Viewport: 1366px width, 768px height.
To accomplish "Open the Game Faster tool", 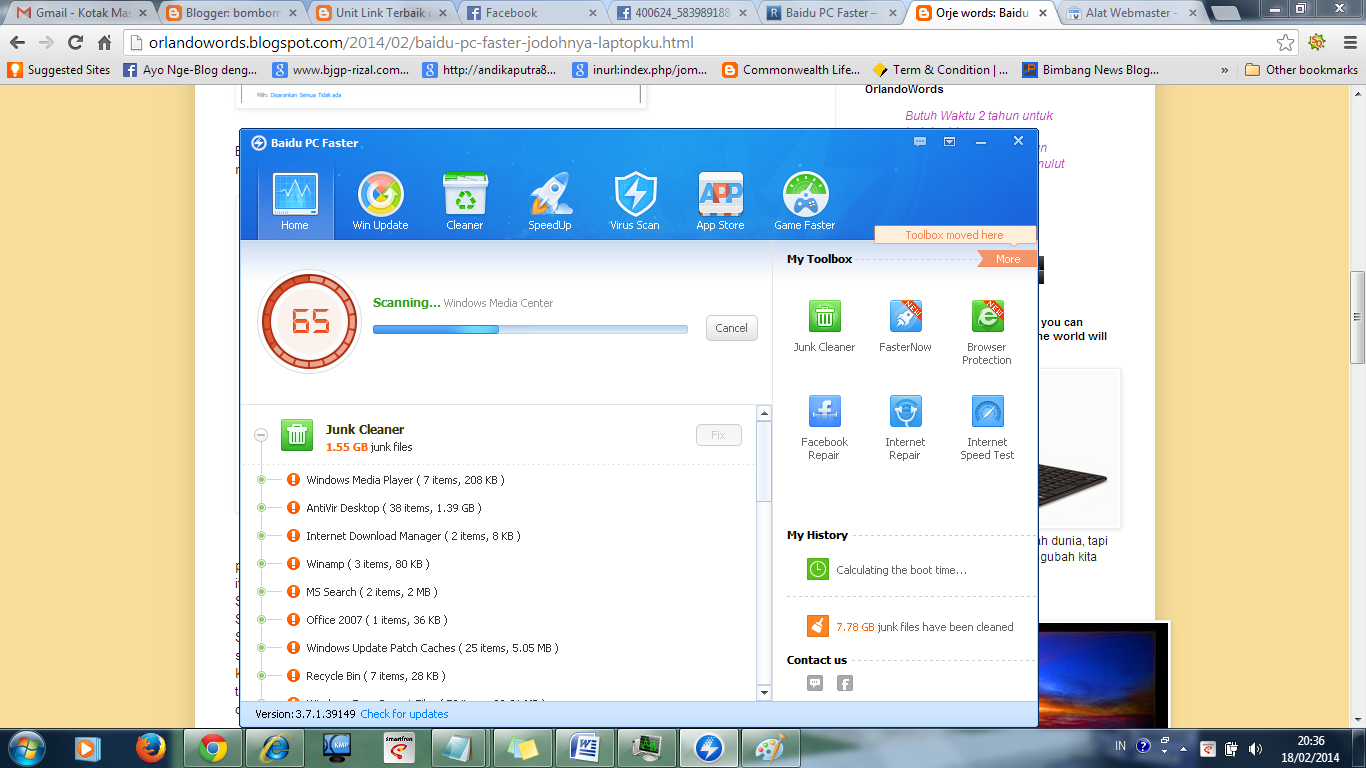I will 805,203.
